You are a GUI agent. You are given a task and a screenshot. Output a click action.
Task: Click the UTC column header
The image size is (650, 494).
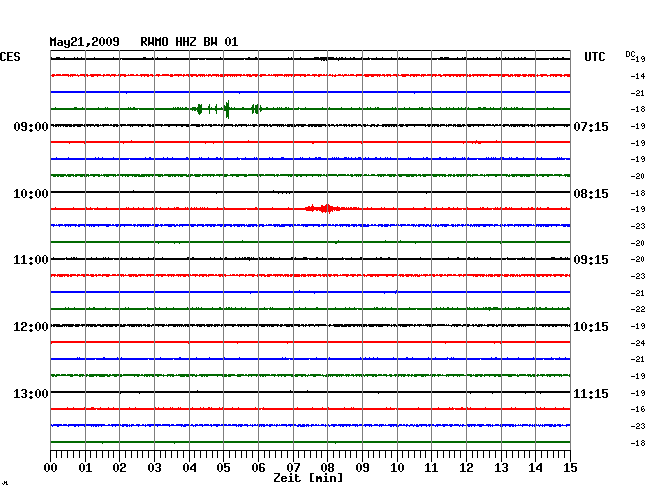coord(595,57)
